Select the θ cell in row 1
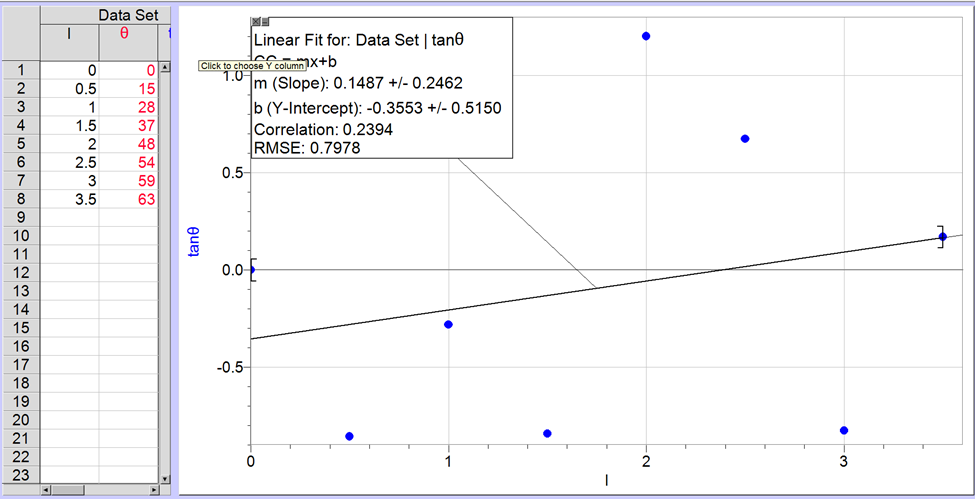This screenshot has height=499, width=975. point(127,70)
